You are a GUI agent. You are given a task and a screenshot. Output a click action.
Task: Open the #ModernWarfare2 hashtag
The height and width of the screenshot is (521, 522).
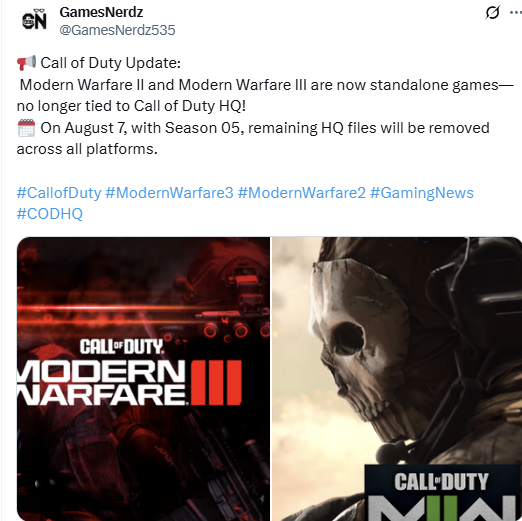click(302, 193)
